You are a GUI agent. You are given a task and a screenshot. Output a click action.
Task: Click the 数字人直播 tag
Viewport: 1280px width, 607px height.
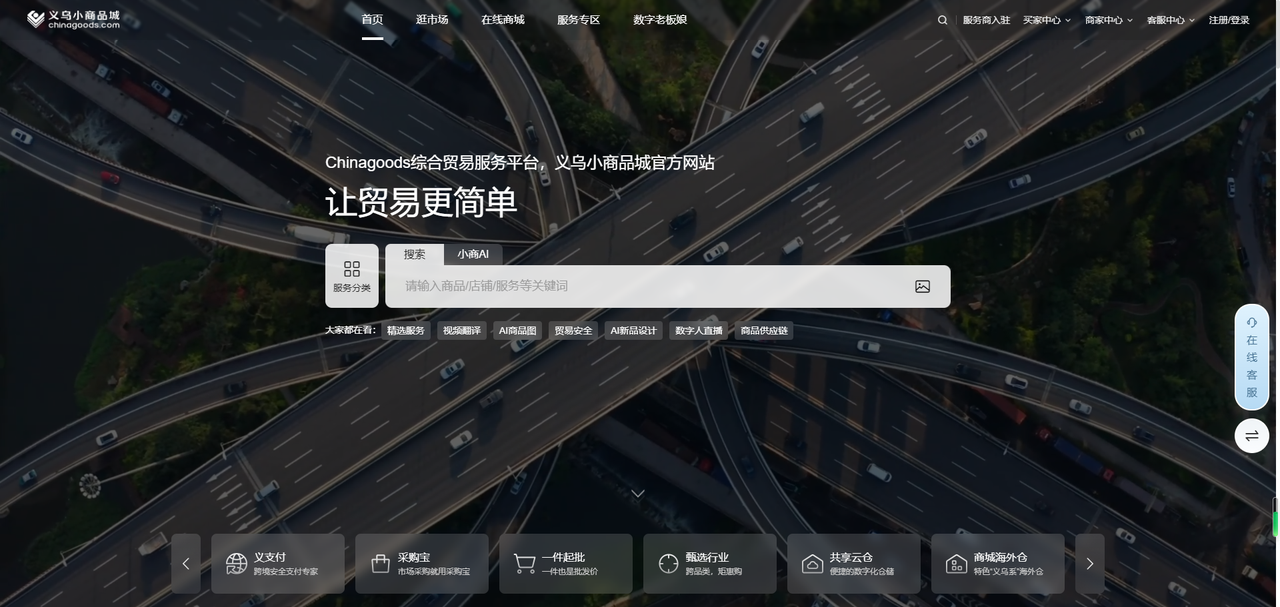coord(699,331)
